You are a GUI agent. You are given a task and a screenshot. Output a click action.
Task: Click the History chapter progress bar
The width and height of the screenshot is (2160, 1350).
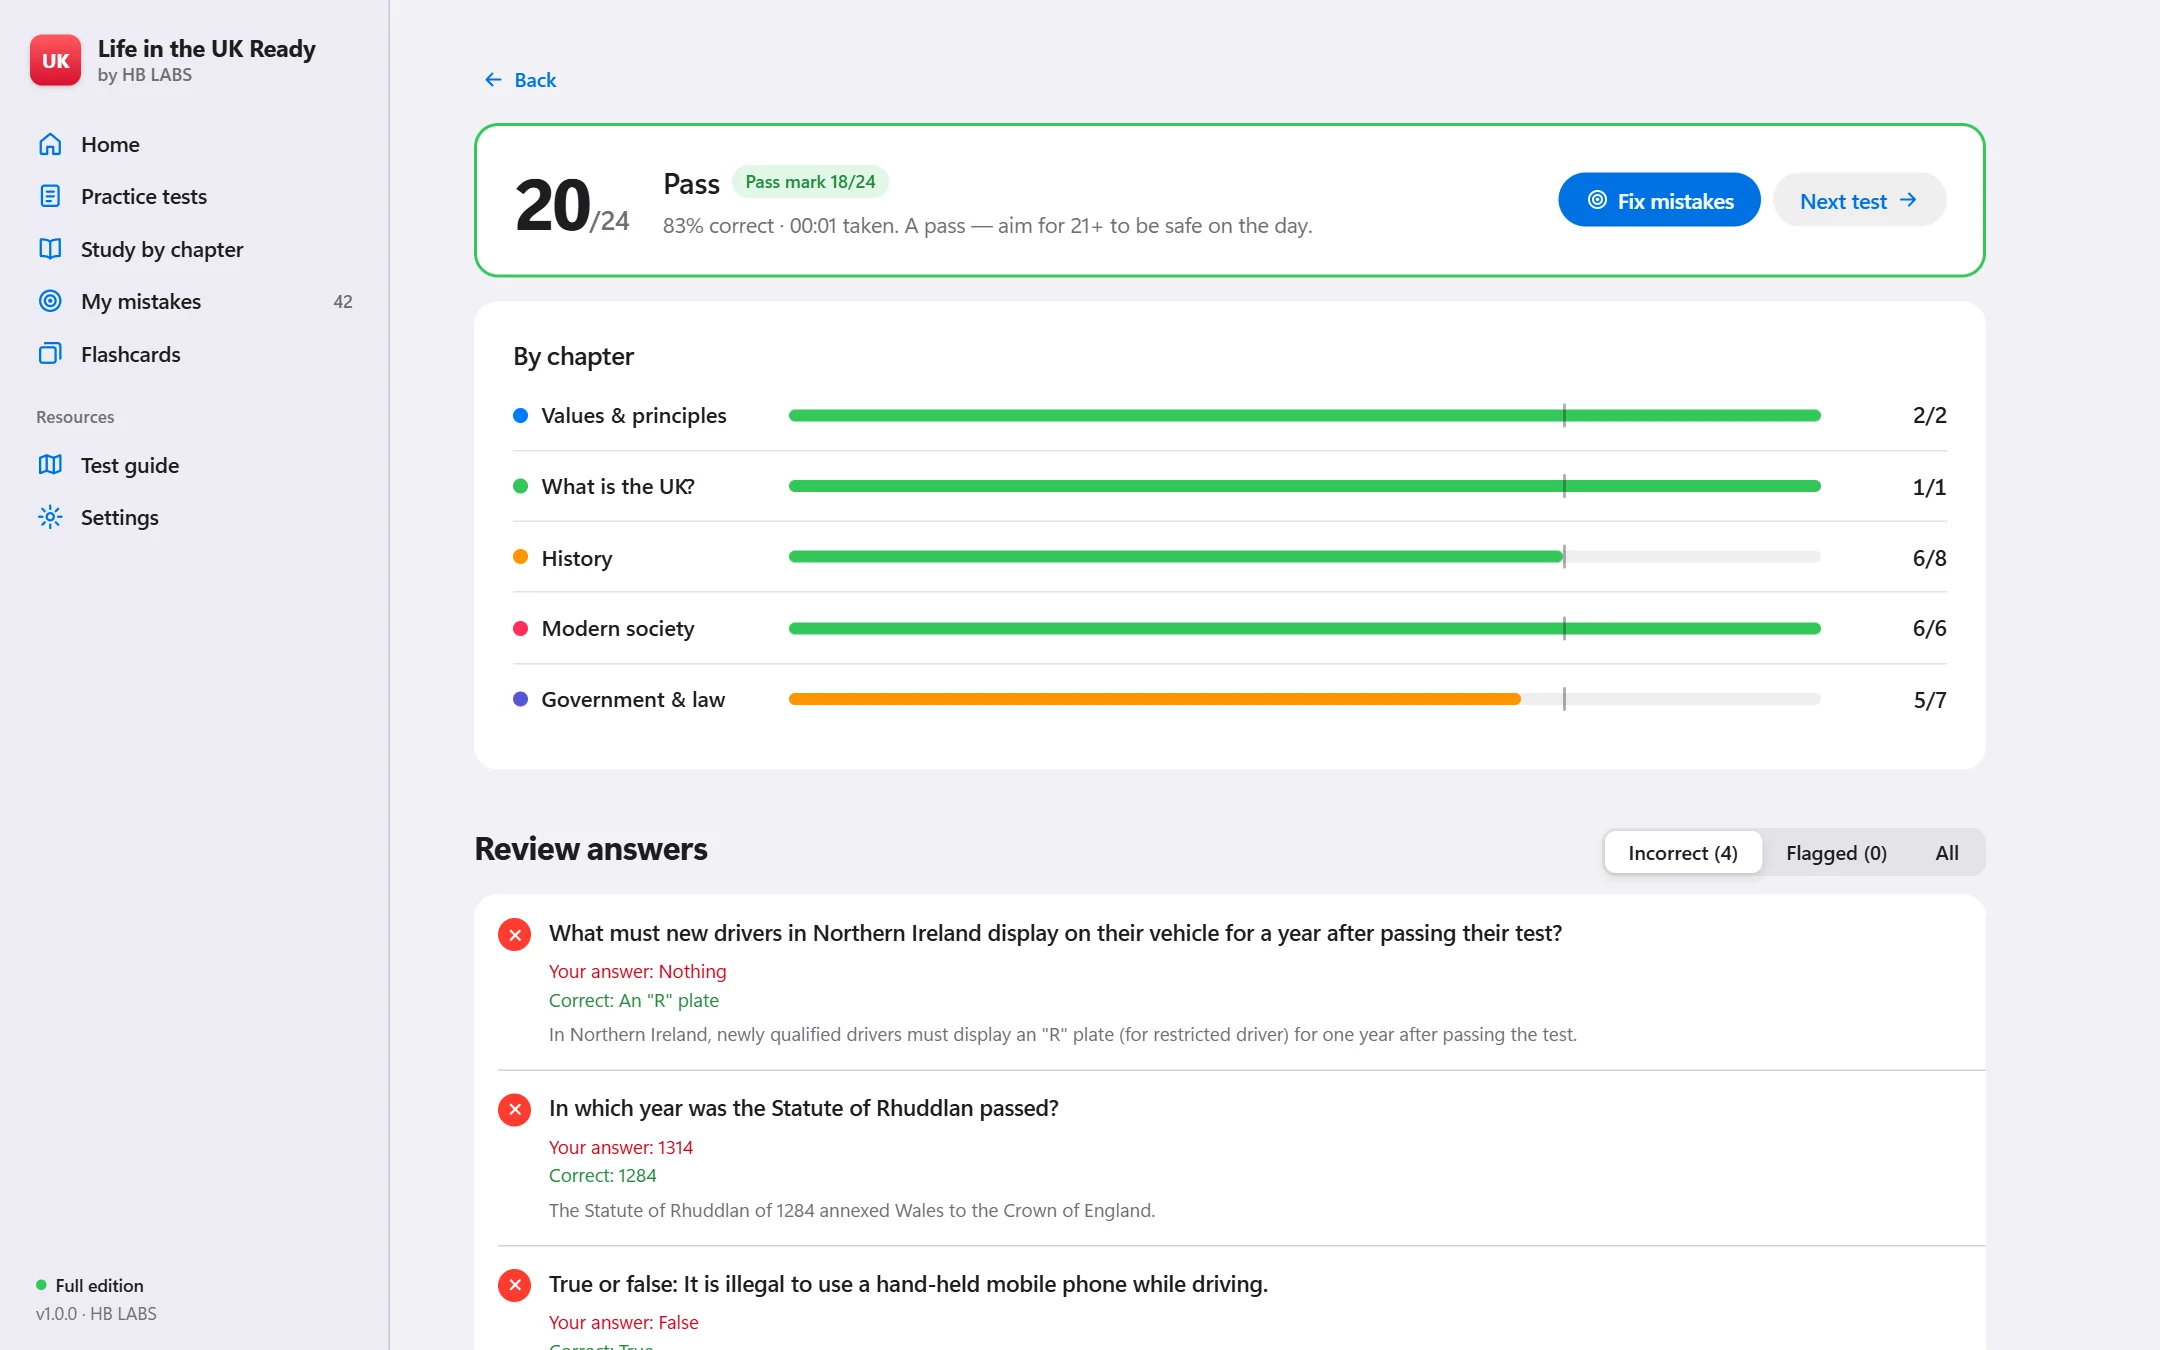(1305, 557)
